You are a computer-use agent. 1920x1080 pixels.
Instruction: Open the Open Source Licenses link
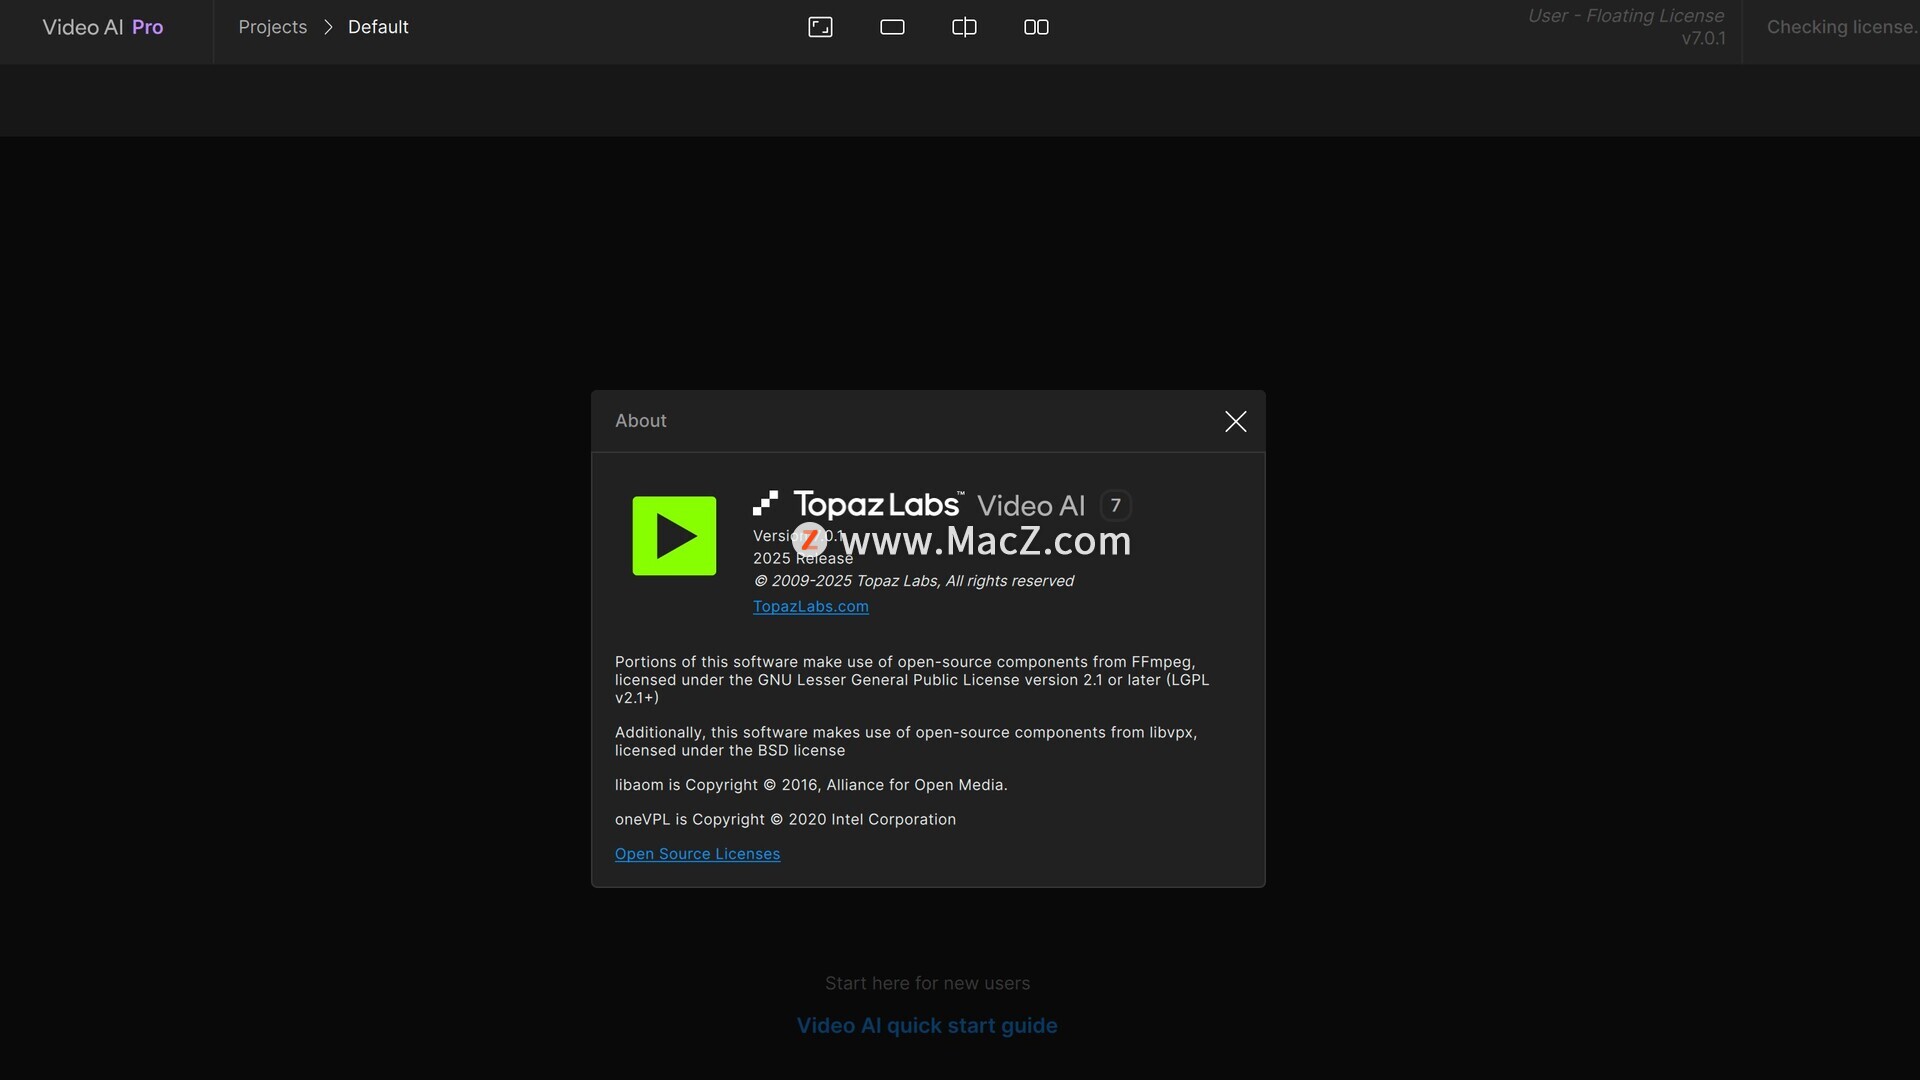click(x=697, y=854)
